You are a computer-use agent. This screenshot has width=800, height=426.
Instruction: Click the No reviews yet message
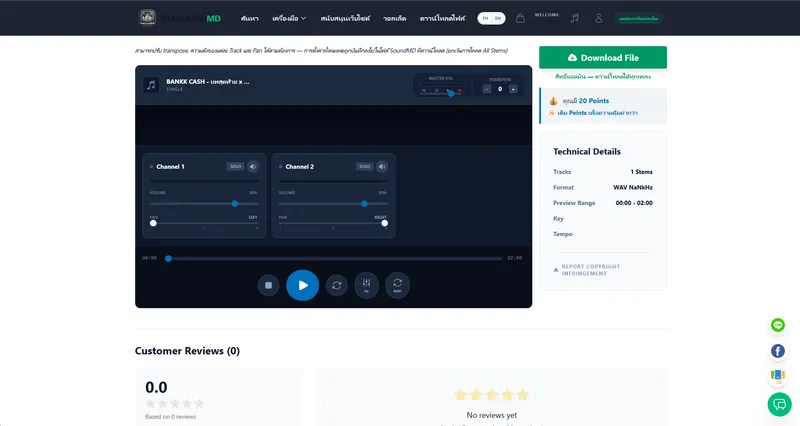pyautogui.click(x=492, y=415)
